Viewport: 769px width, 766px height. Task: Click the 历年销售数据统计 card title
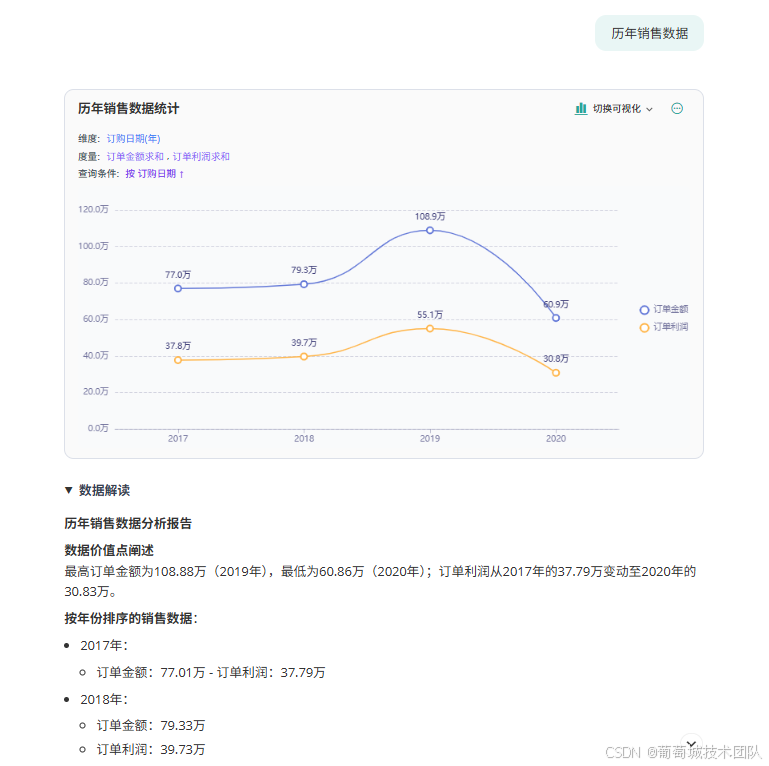point(128,108)
